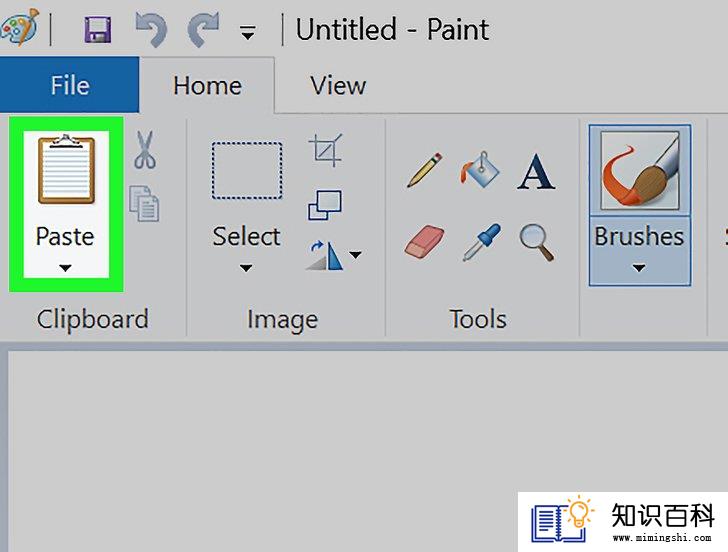Redo with the right-curved arrow
728x552 pixels.
[x=203, y=30]
